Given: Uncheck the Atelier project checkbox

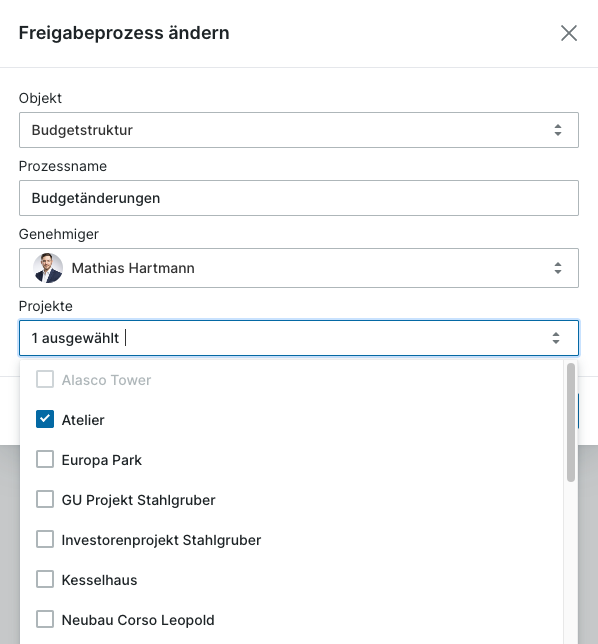Looking at the screenshot, I should pyautogui.click(x=45, y=419).
